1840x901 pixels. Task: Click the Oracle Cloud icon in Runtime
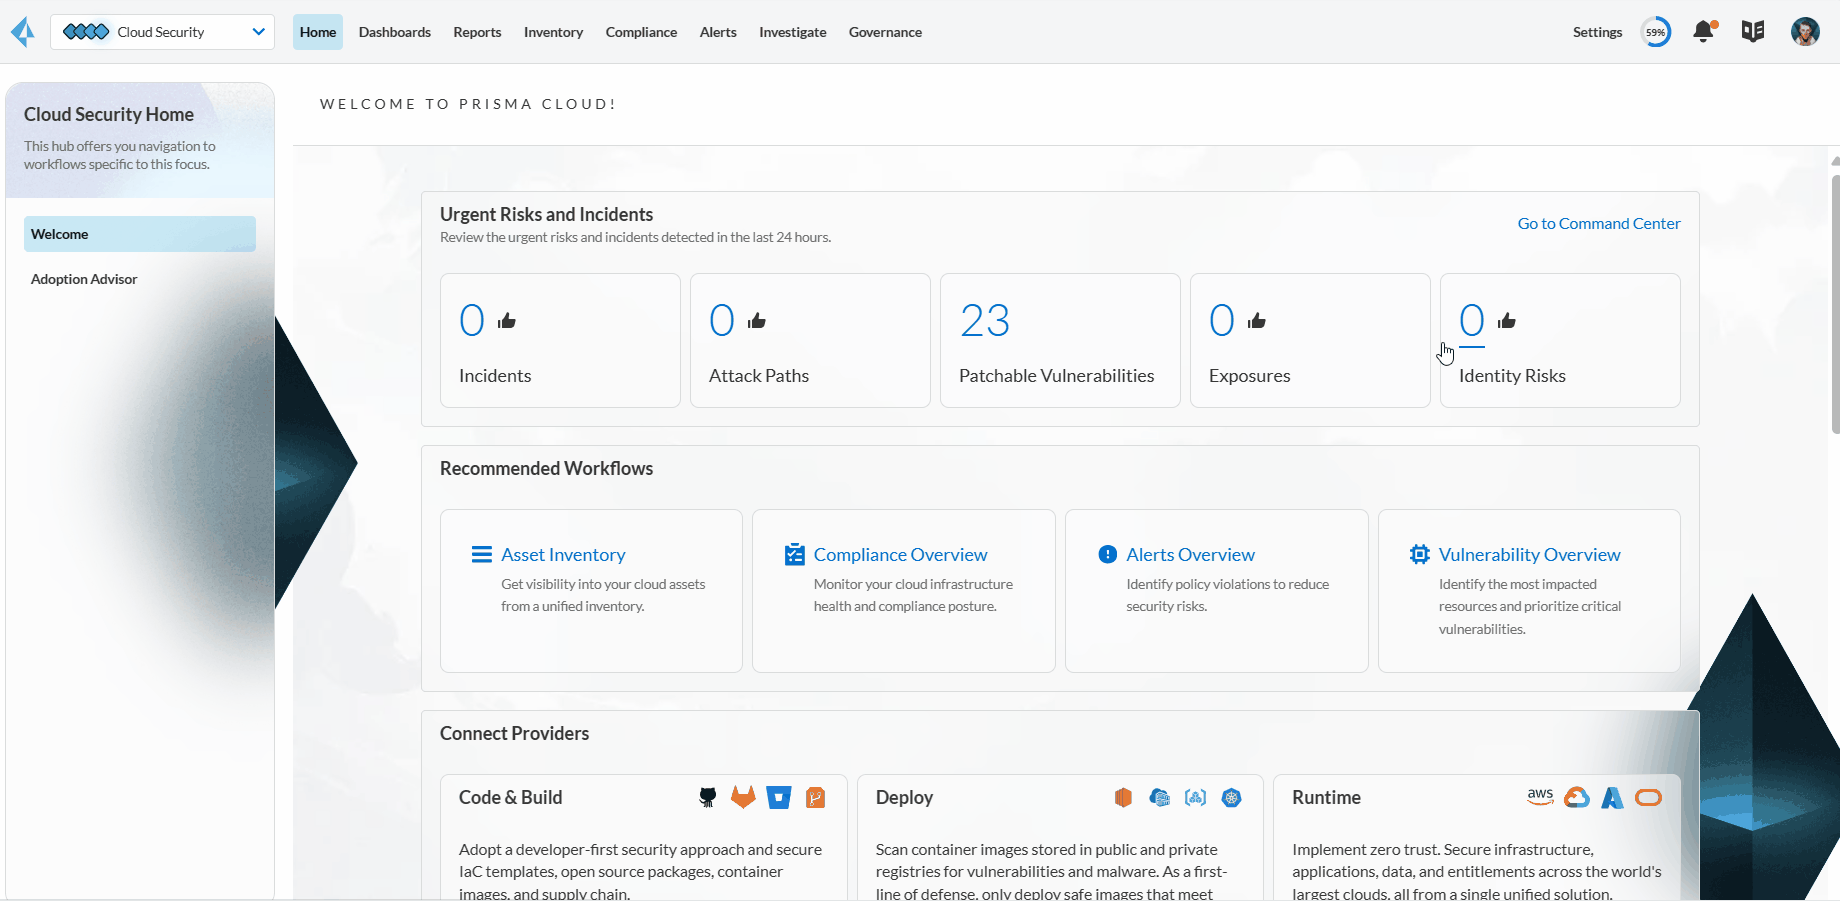point(1648,797)
